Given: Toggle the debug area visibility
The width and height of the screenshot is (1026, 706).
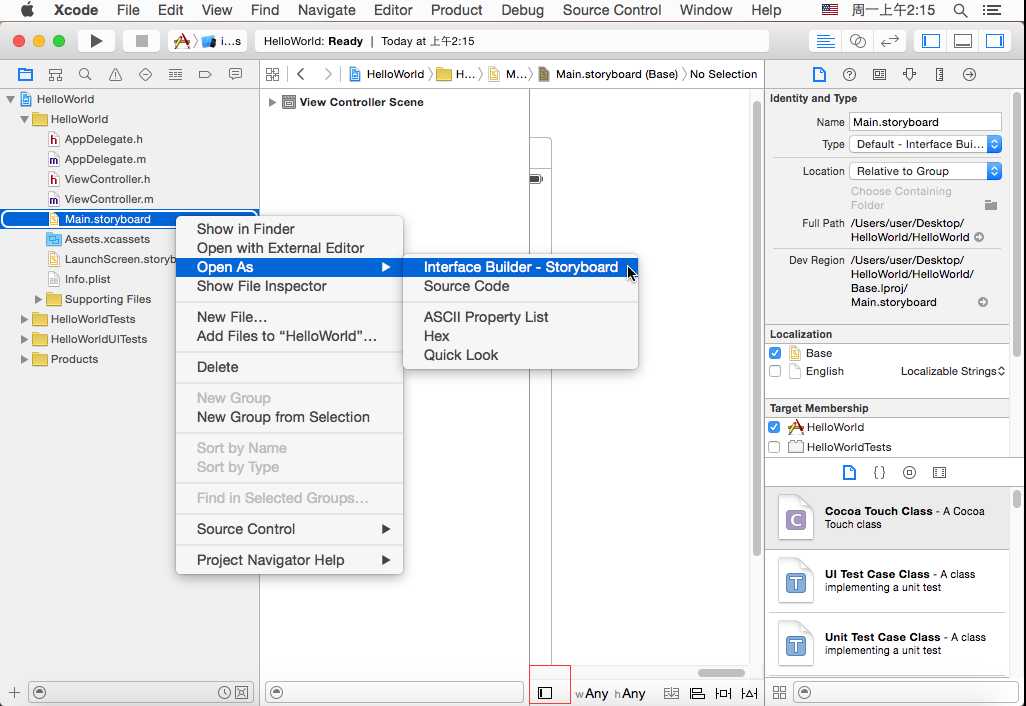Looking at the screenshot, I should pos(963,41).
